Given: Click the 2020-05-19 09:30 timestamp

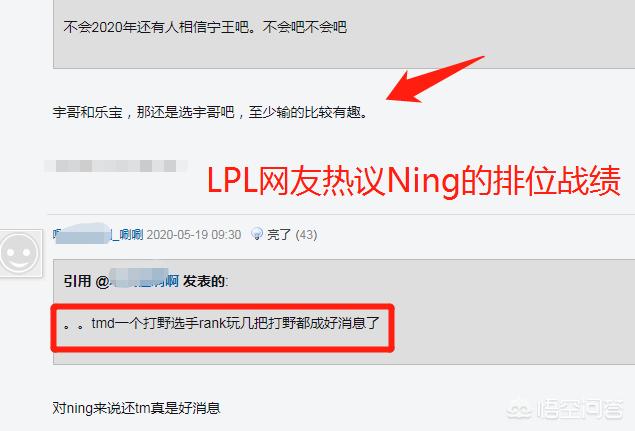Looking at the screenshot, I should (194, 235).
